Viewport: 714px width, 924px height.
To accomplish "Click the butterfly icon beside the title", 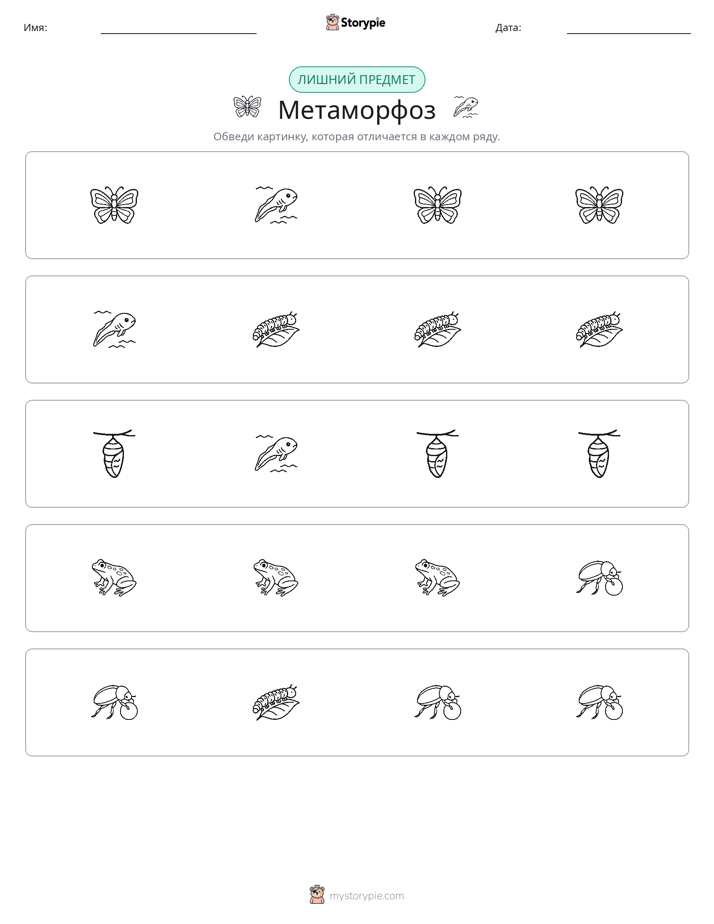I will [247, 107].
